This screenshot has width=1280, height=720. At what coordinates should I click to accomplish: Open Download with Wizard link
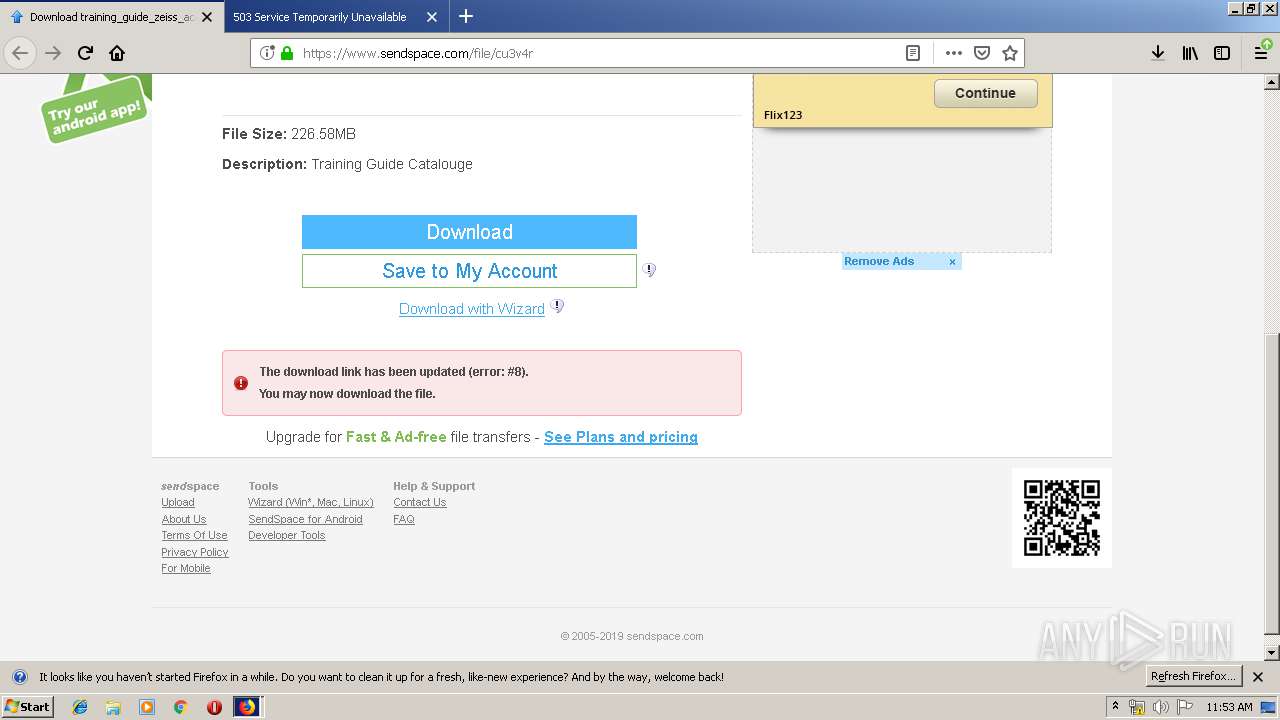[472, 309]
